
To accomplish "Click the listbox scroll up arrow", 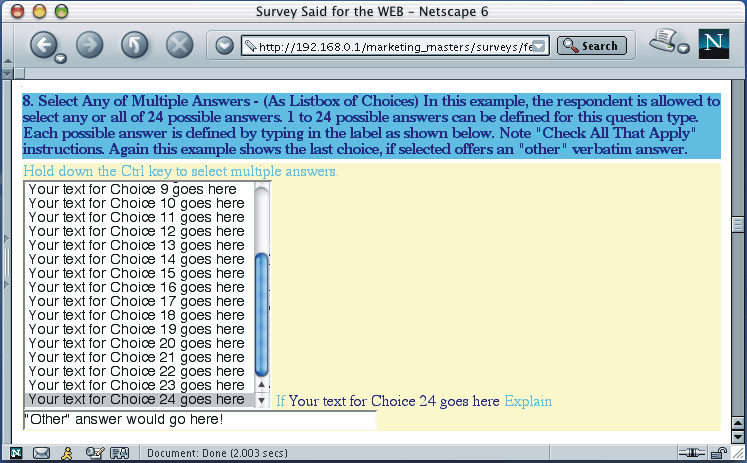I will click(x=262, y=384).
